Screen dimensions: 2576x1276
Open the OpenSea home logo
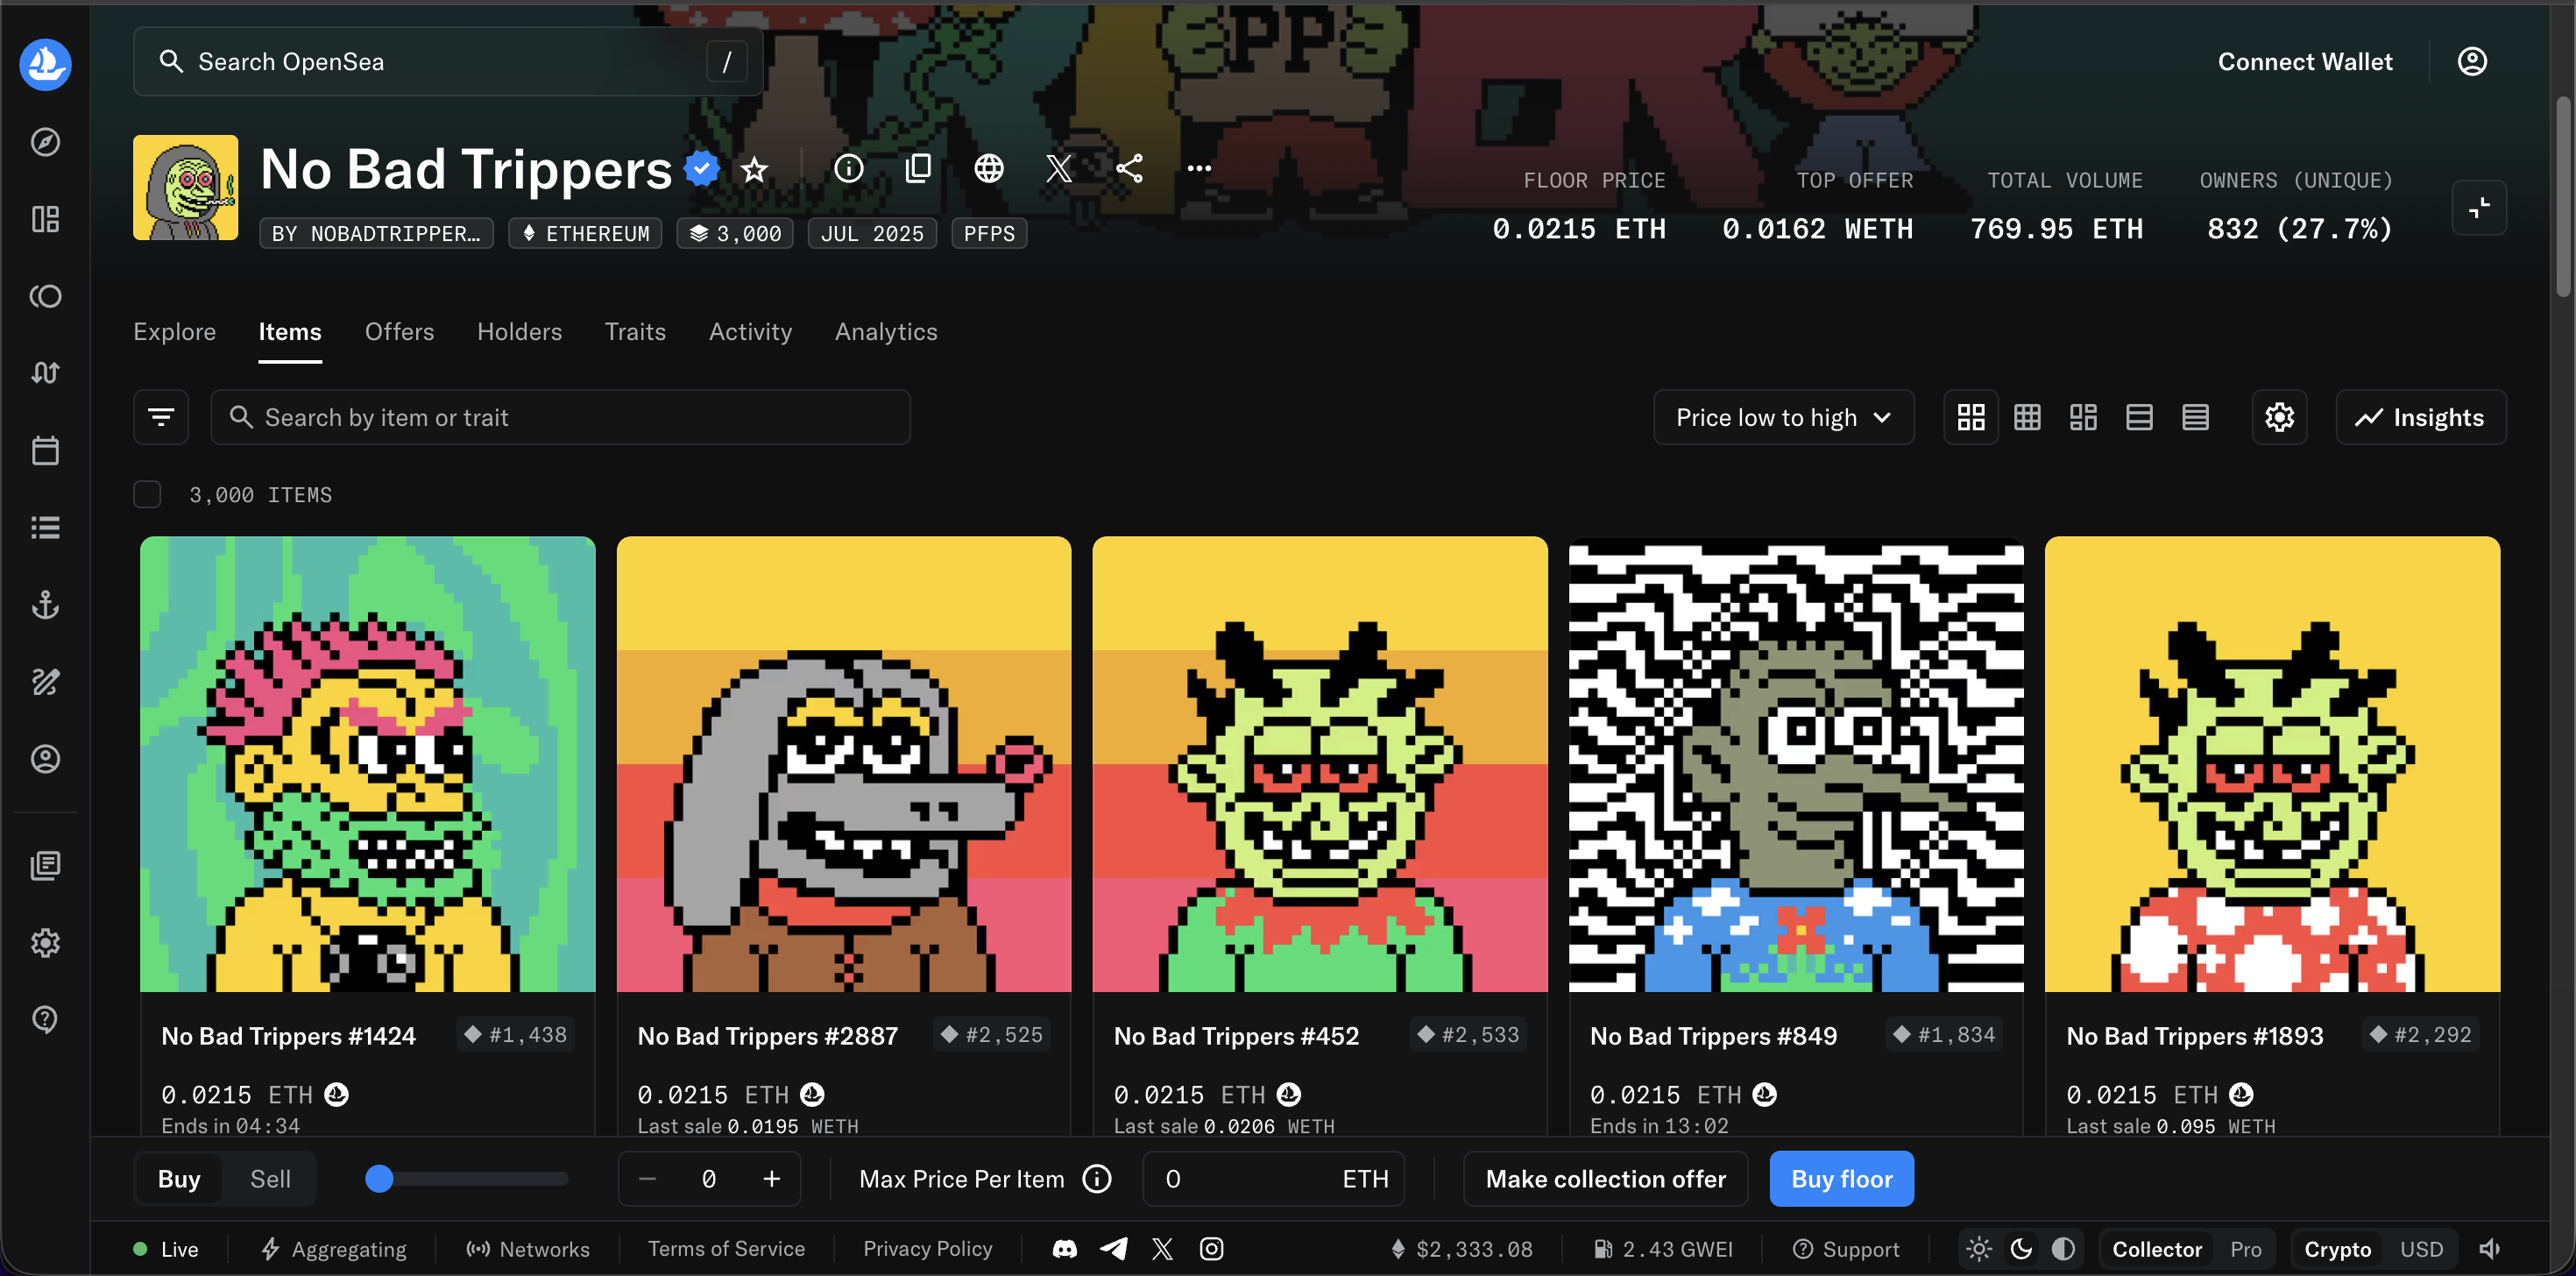click(45, 64)
